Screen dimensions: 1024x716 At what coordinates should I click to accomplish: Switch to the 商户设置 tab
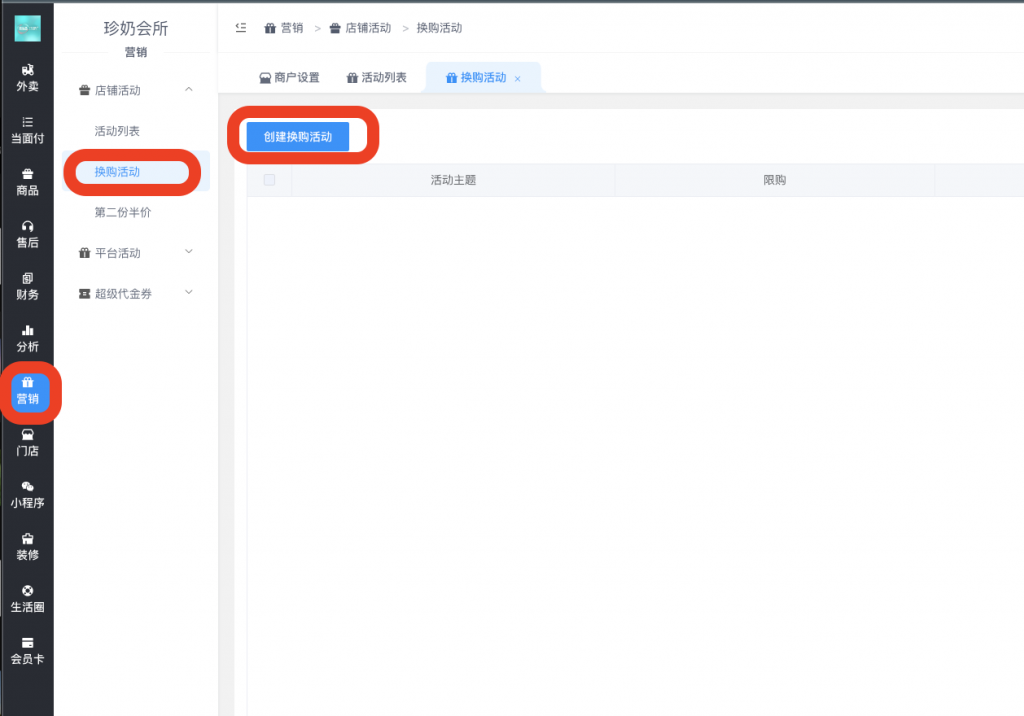pyautogui.click(x=291, y=76)
